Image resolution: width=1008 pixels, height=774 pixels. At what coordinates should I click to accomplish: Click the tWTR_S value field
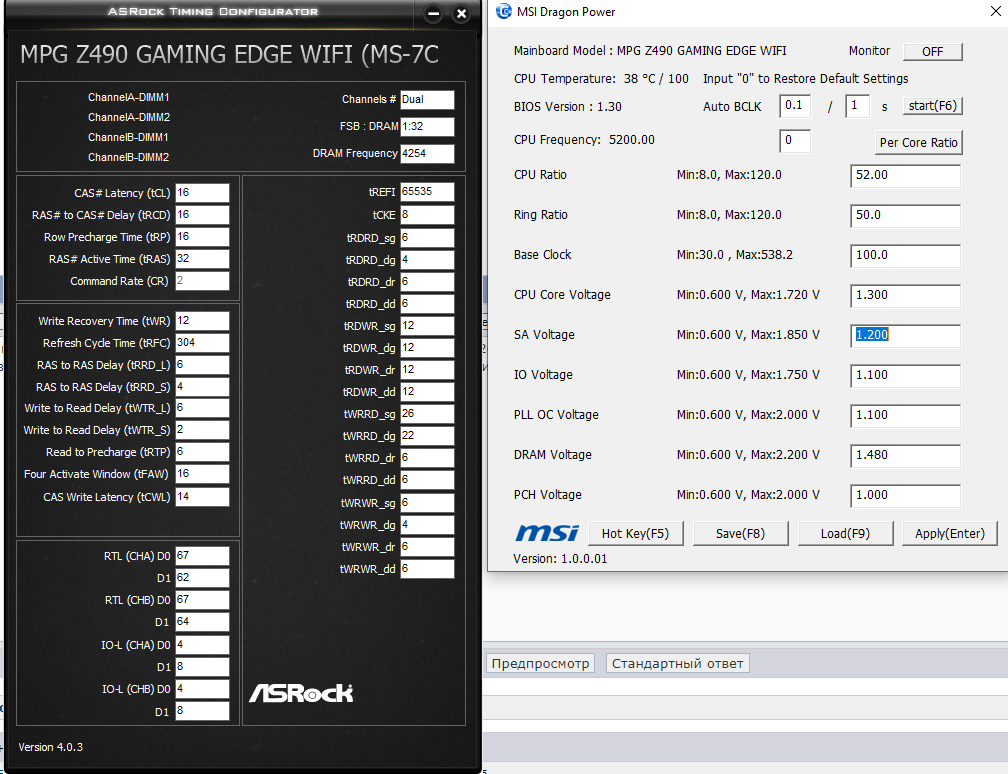coord(202,429)
